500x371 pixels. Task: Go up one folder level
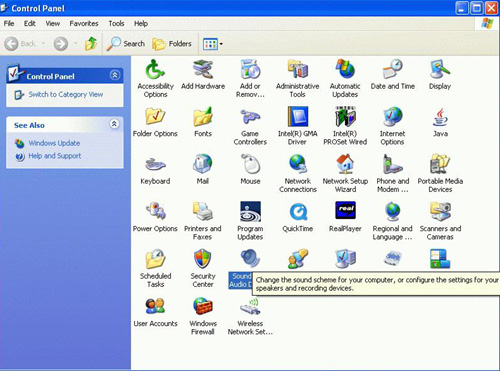click(x=91, y=44)
